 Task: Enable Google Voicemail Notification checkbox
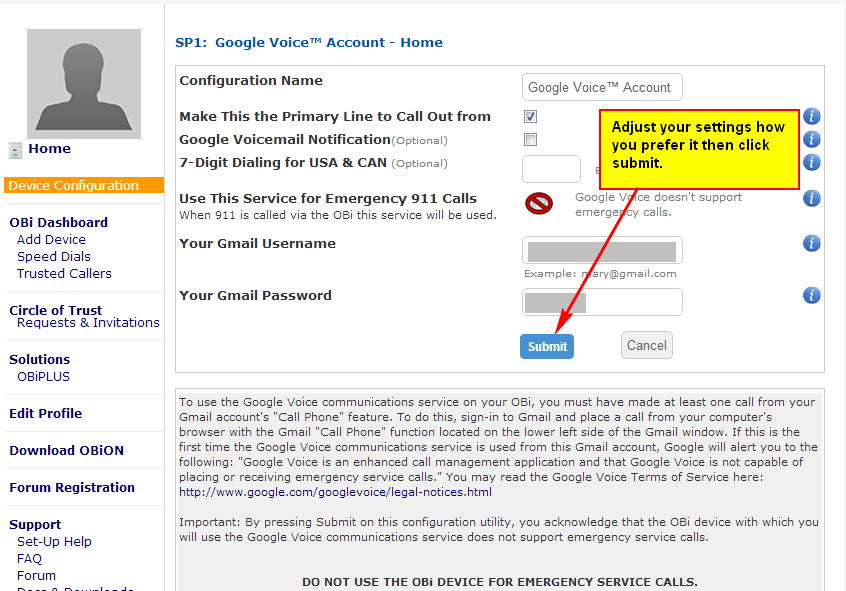530,140
